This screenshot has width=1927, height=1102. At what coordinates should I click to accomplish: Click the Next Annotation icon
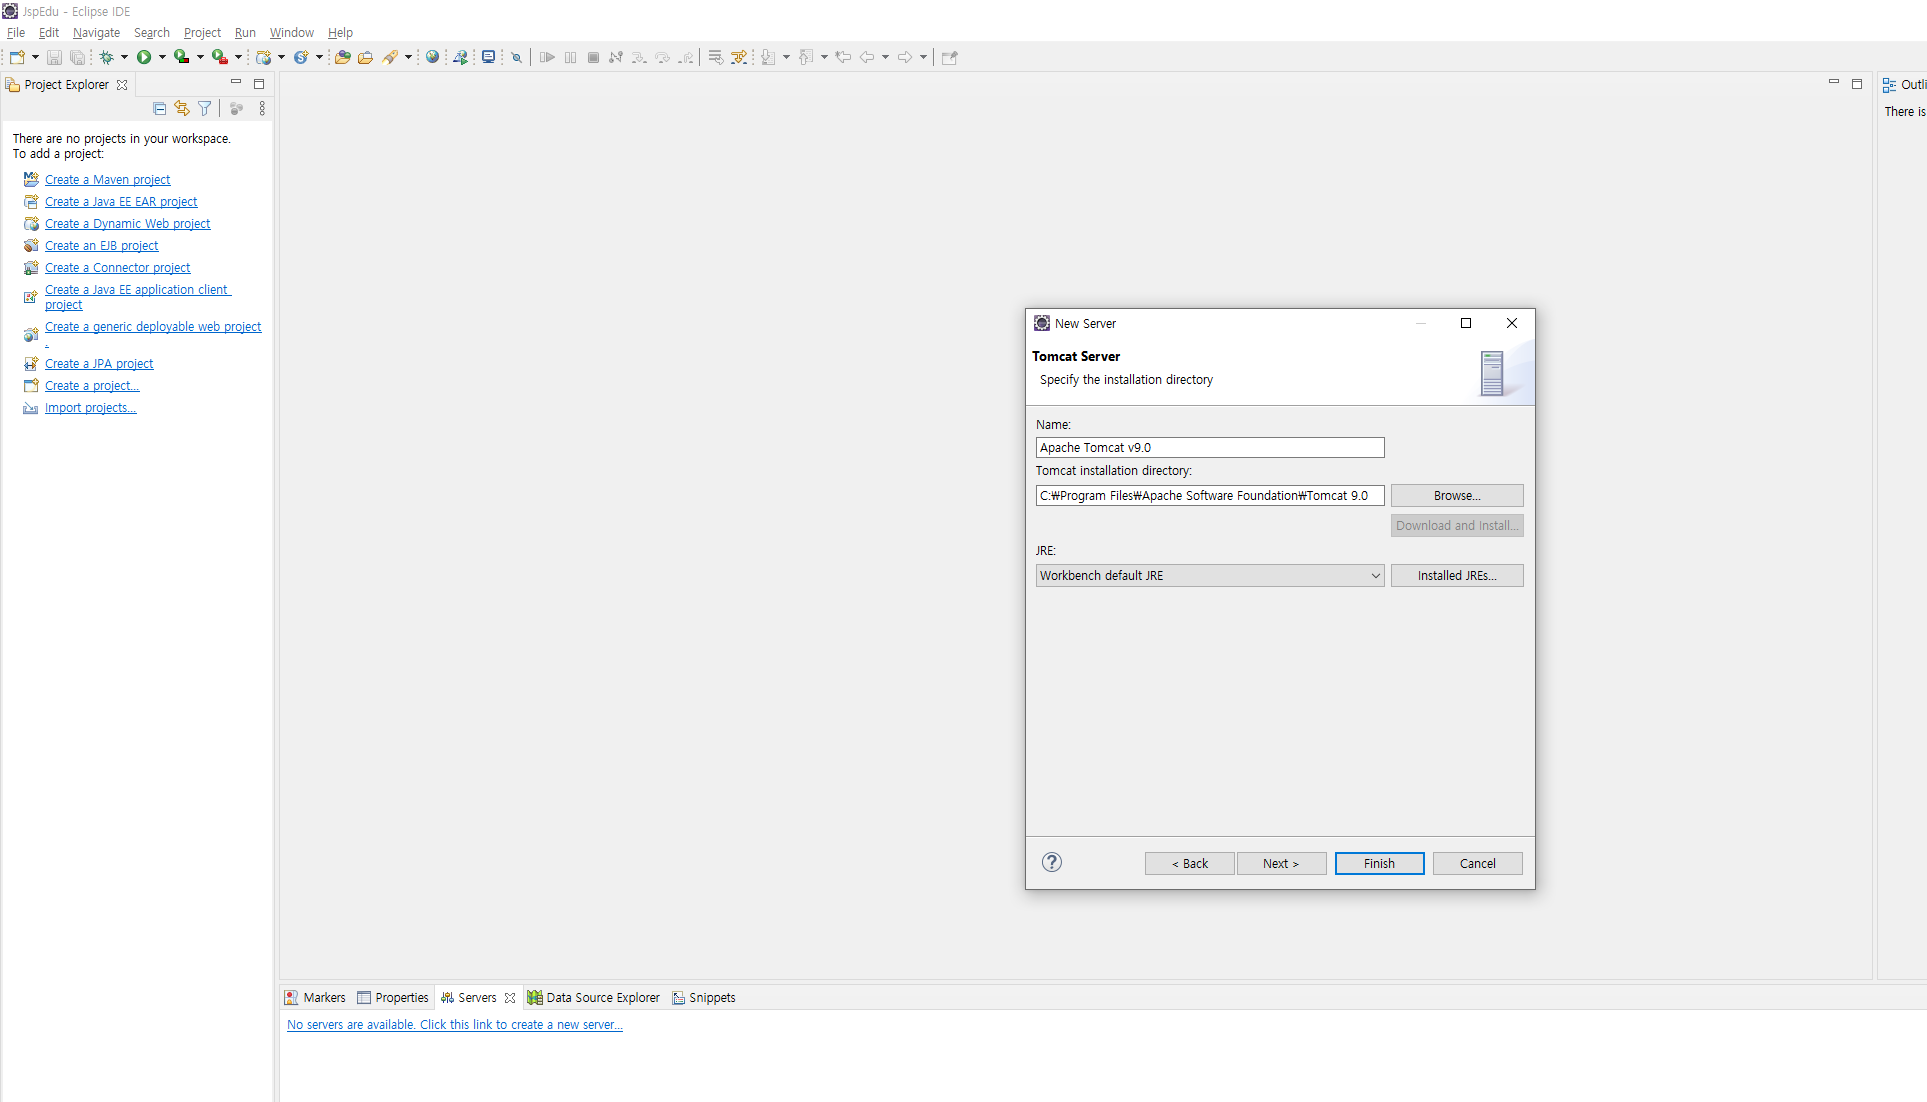[x=767, y=57]
